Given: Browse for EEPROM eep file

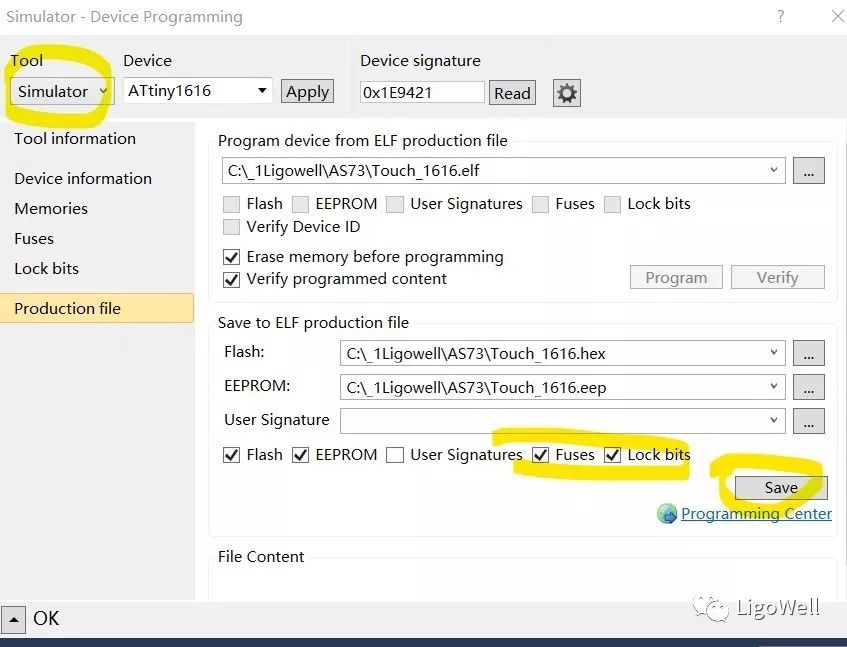Looking at the screenshot, I should pos(809,387).
